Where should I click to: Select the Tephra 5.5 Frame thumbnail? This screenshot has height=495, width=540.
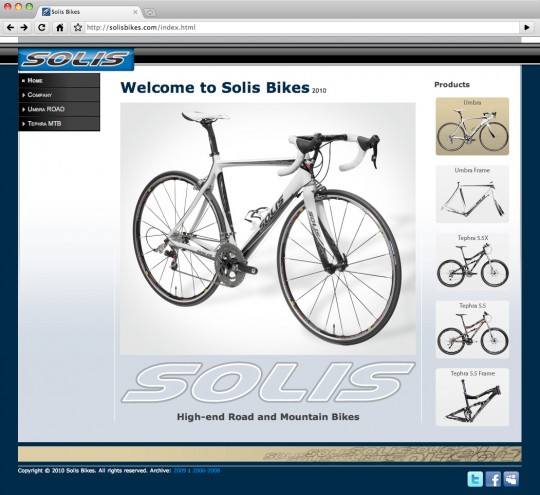(x=472, y=397)
